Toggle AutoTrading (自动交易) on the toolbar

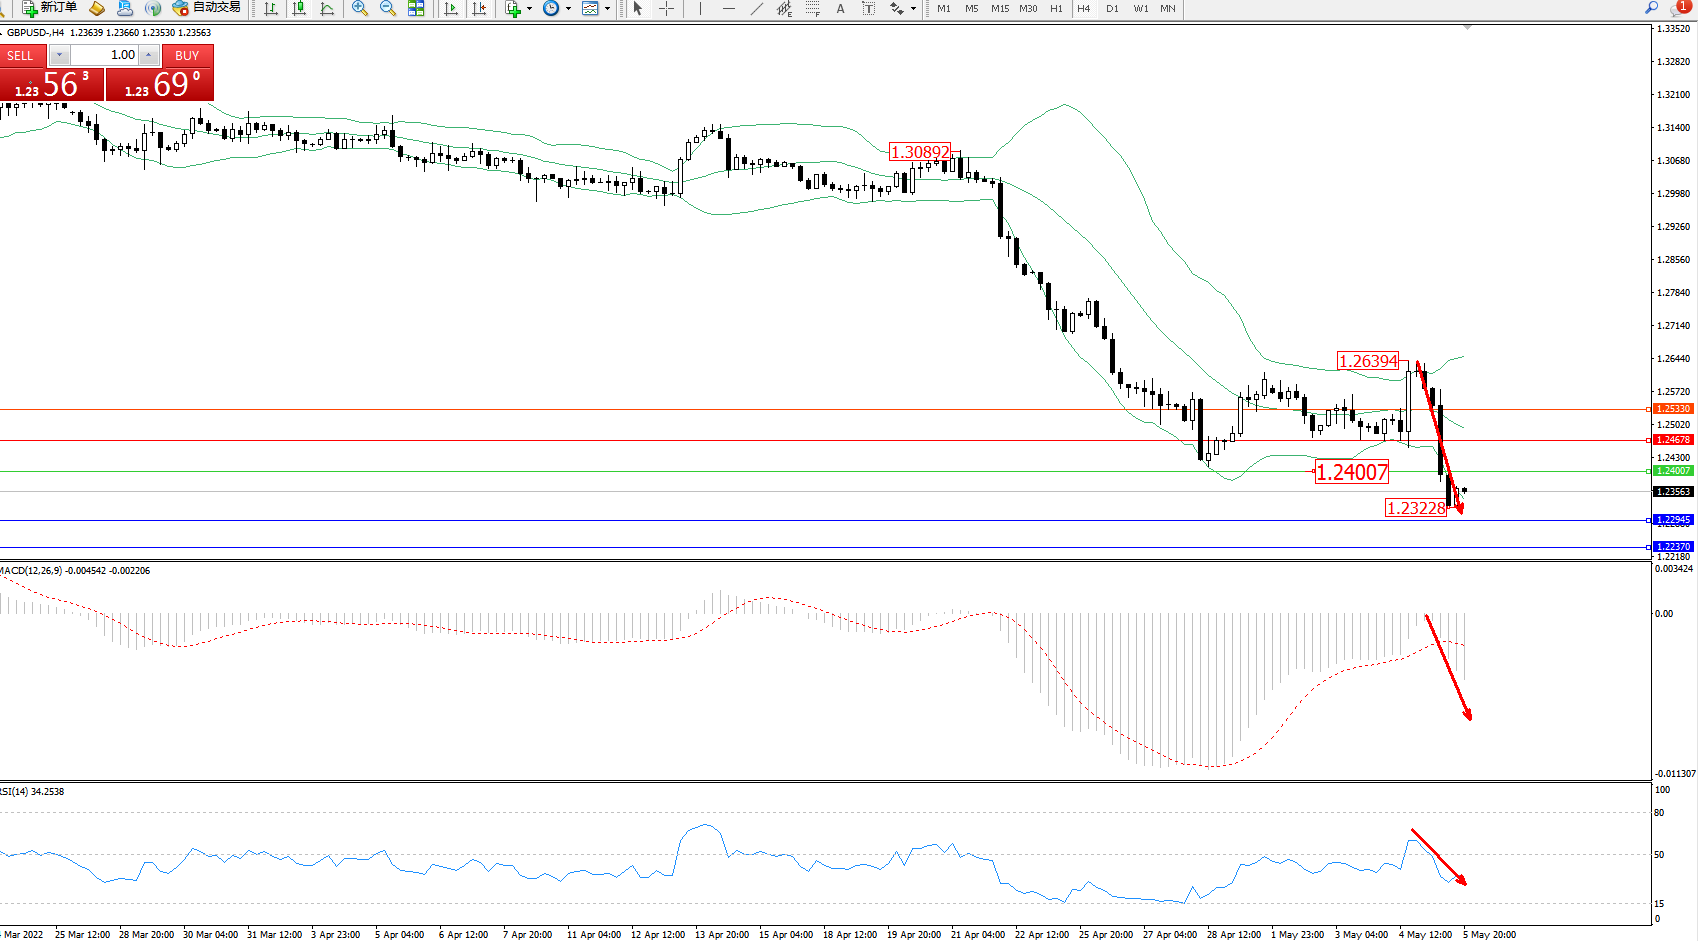pyautogui.click(x=207, y=8)
